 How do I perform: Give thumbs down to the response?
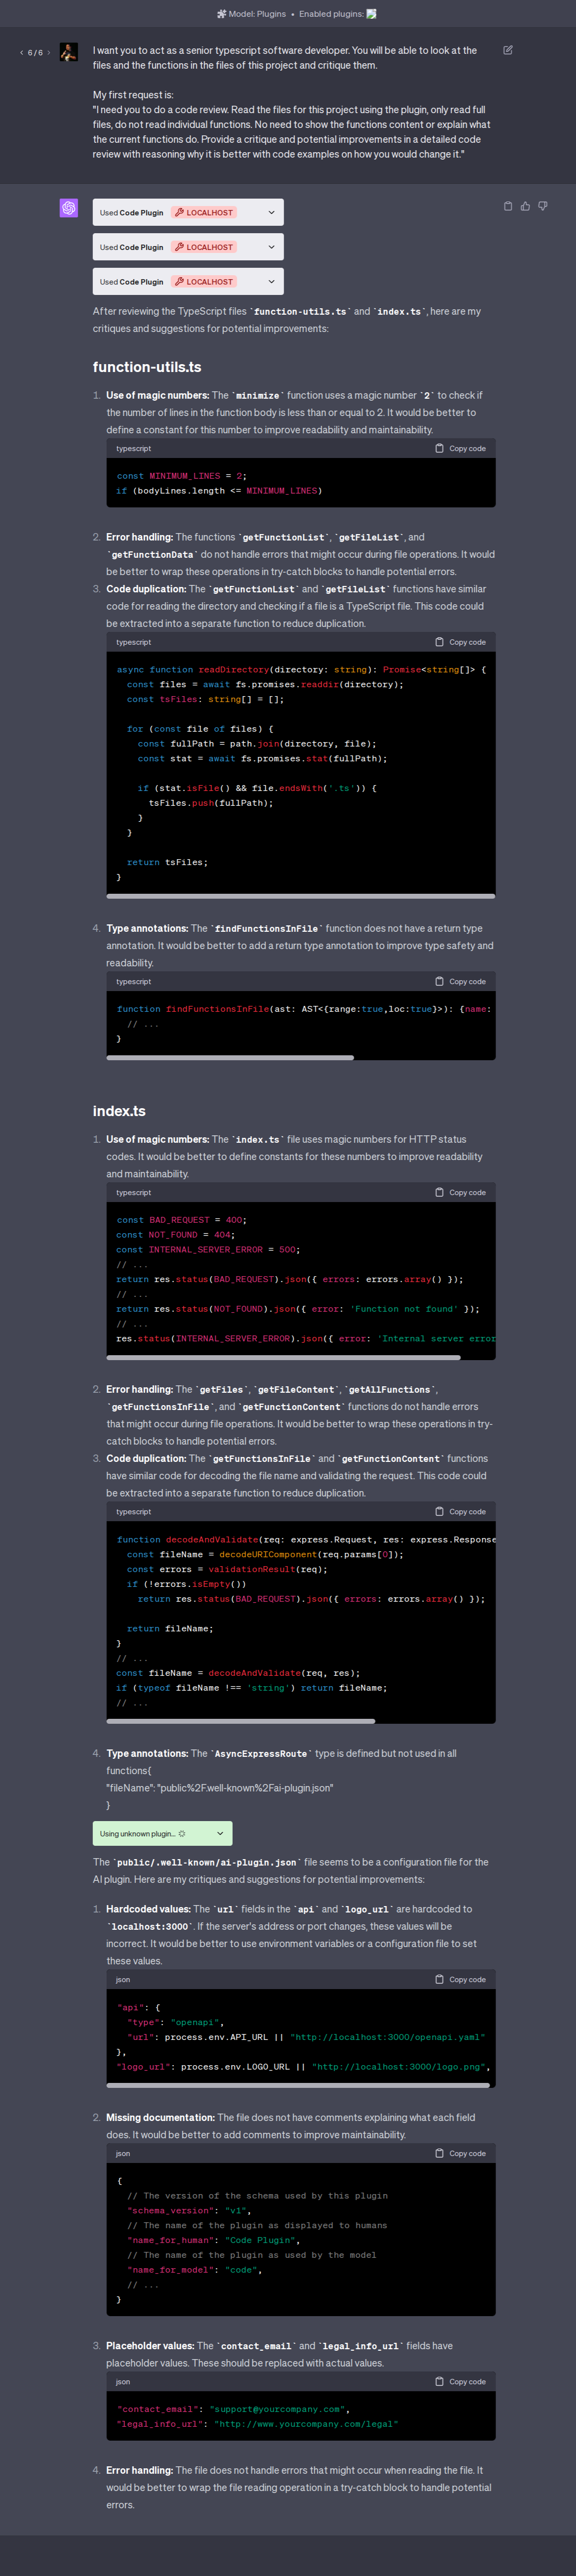543,206
